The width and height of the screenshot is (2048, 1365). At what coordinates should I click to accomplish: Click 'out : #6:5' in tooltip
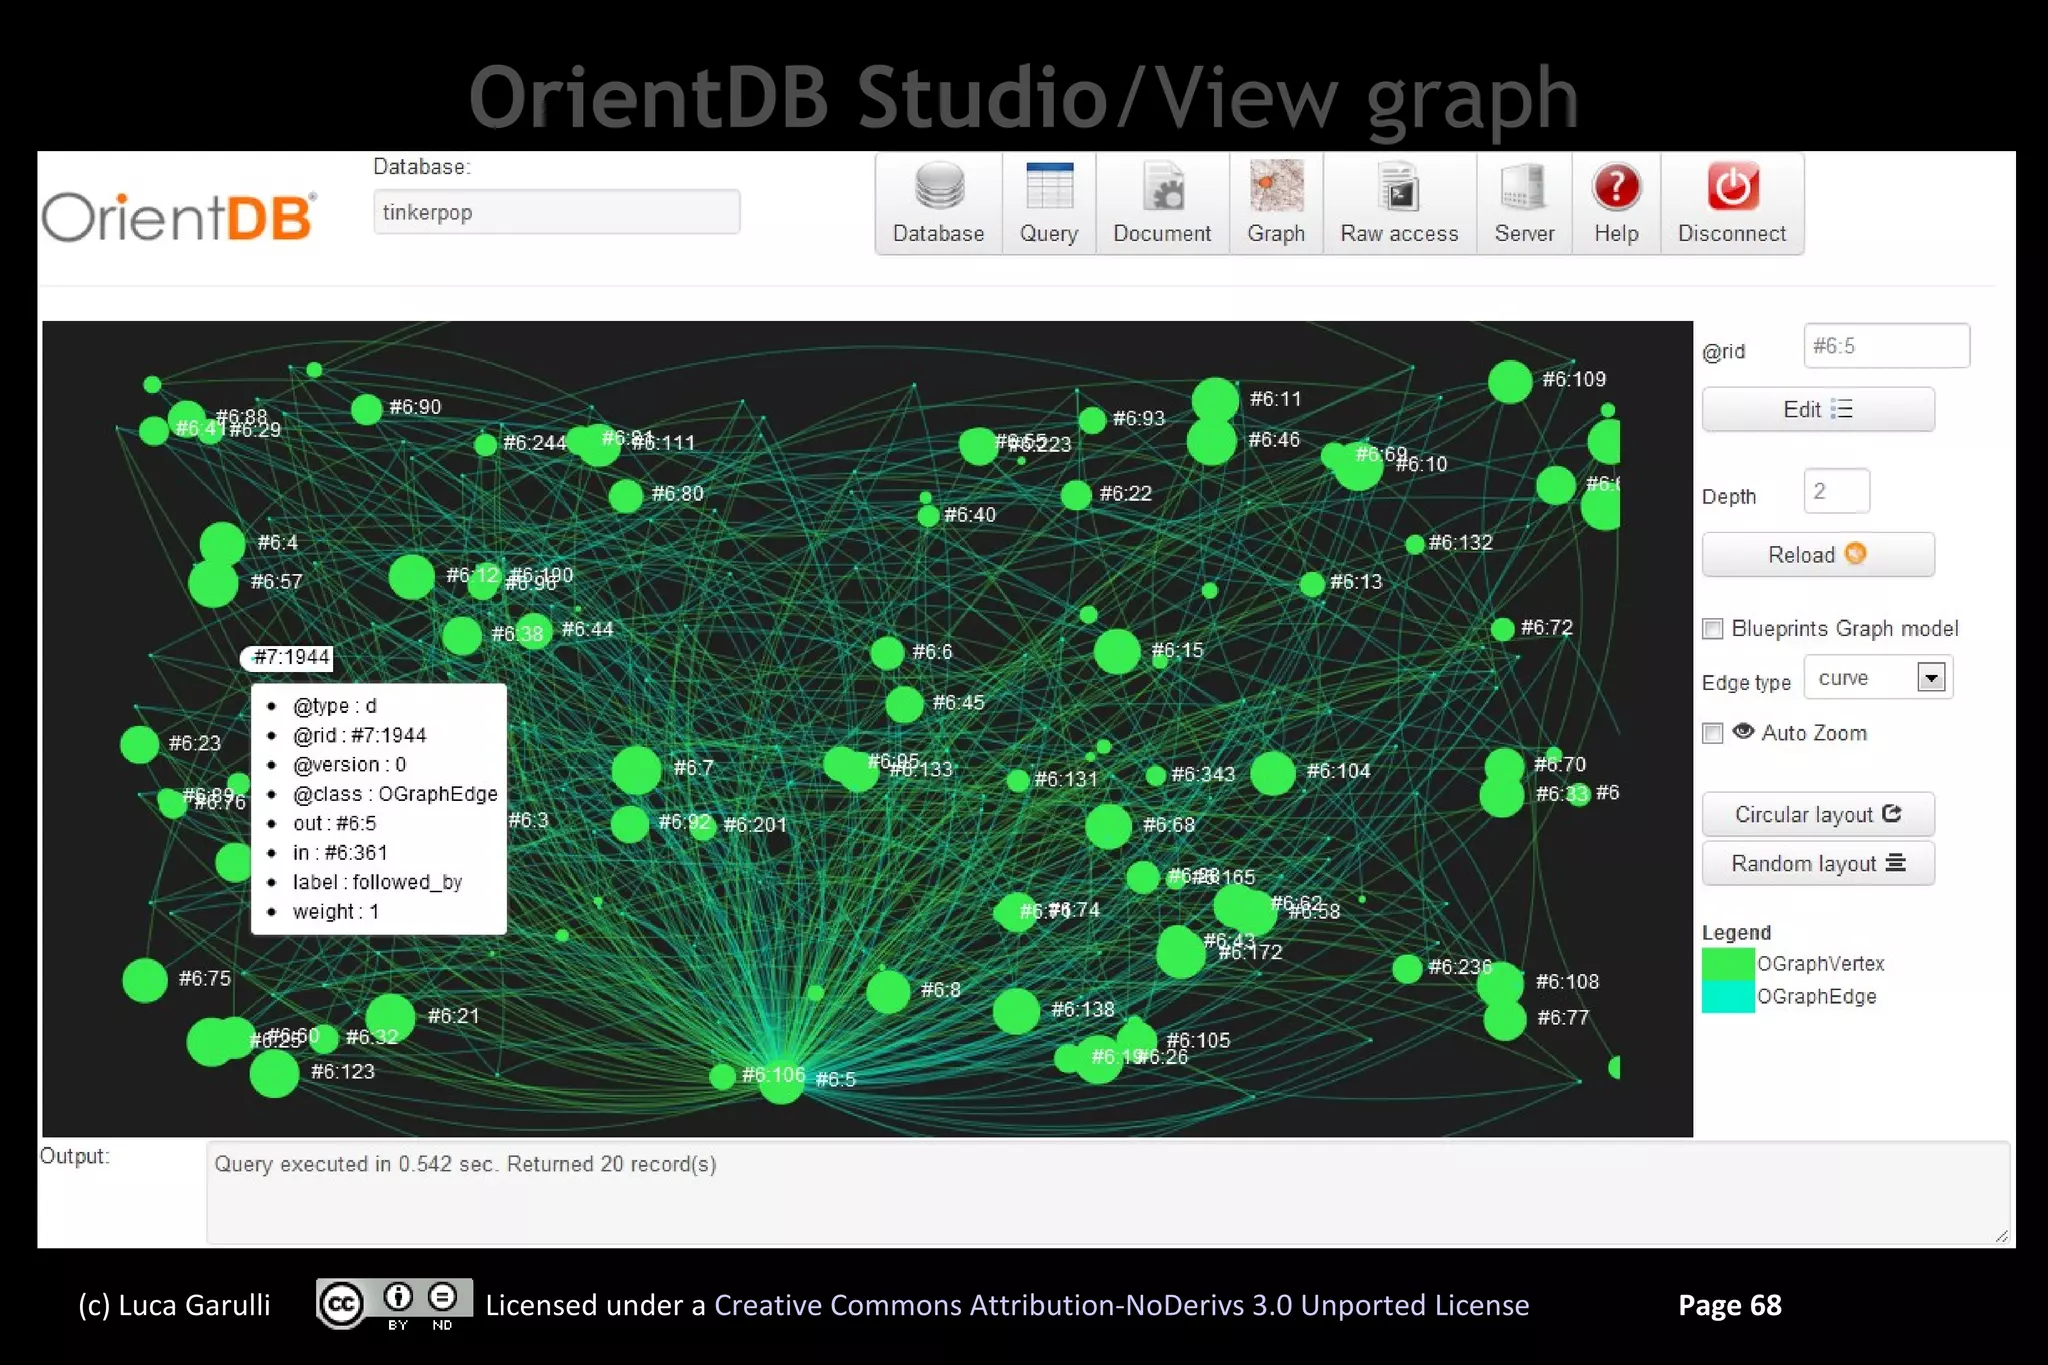pyautogui.click(x=334, y=823)
